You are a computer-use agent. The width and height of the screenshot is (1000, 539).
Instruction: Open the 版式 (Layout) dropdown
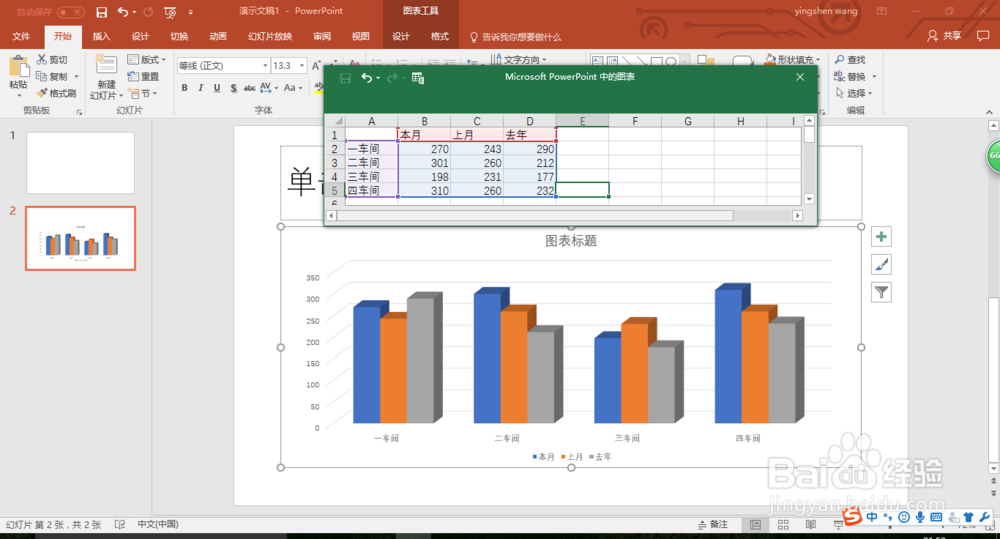(x=147, y=59)
